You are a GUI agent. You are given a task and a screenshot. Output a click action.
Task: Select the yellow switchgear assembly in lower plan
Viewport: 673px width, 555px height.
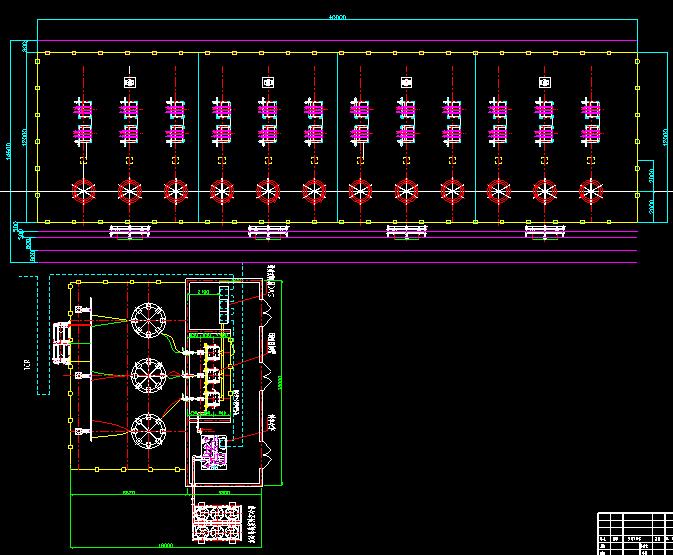pyautogui.click(x=211, y=377)
